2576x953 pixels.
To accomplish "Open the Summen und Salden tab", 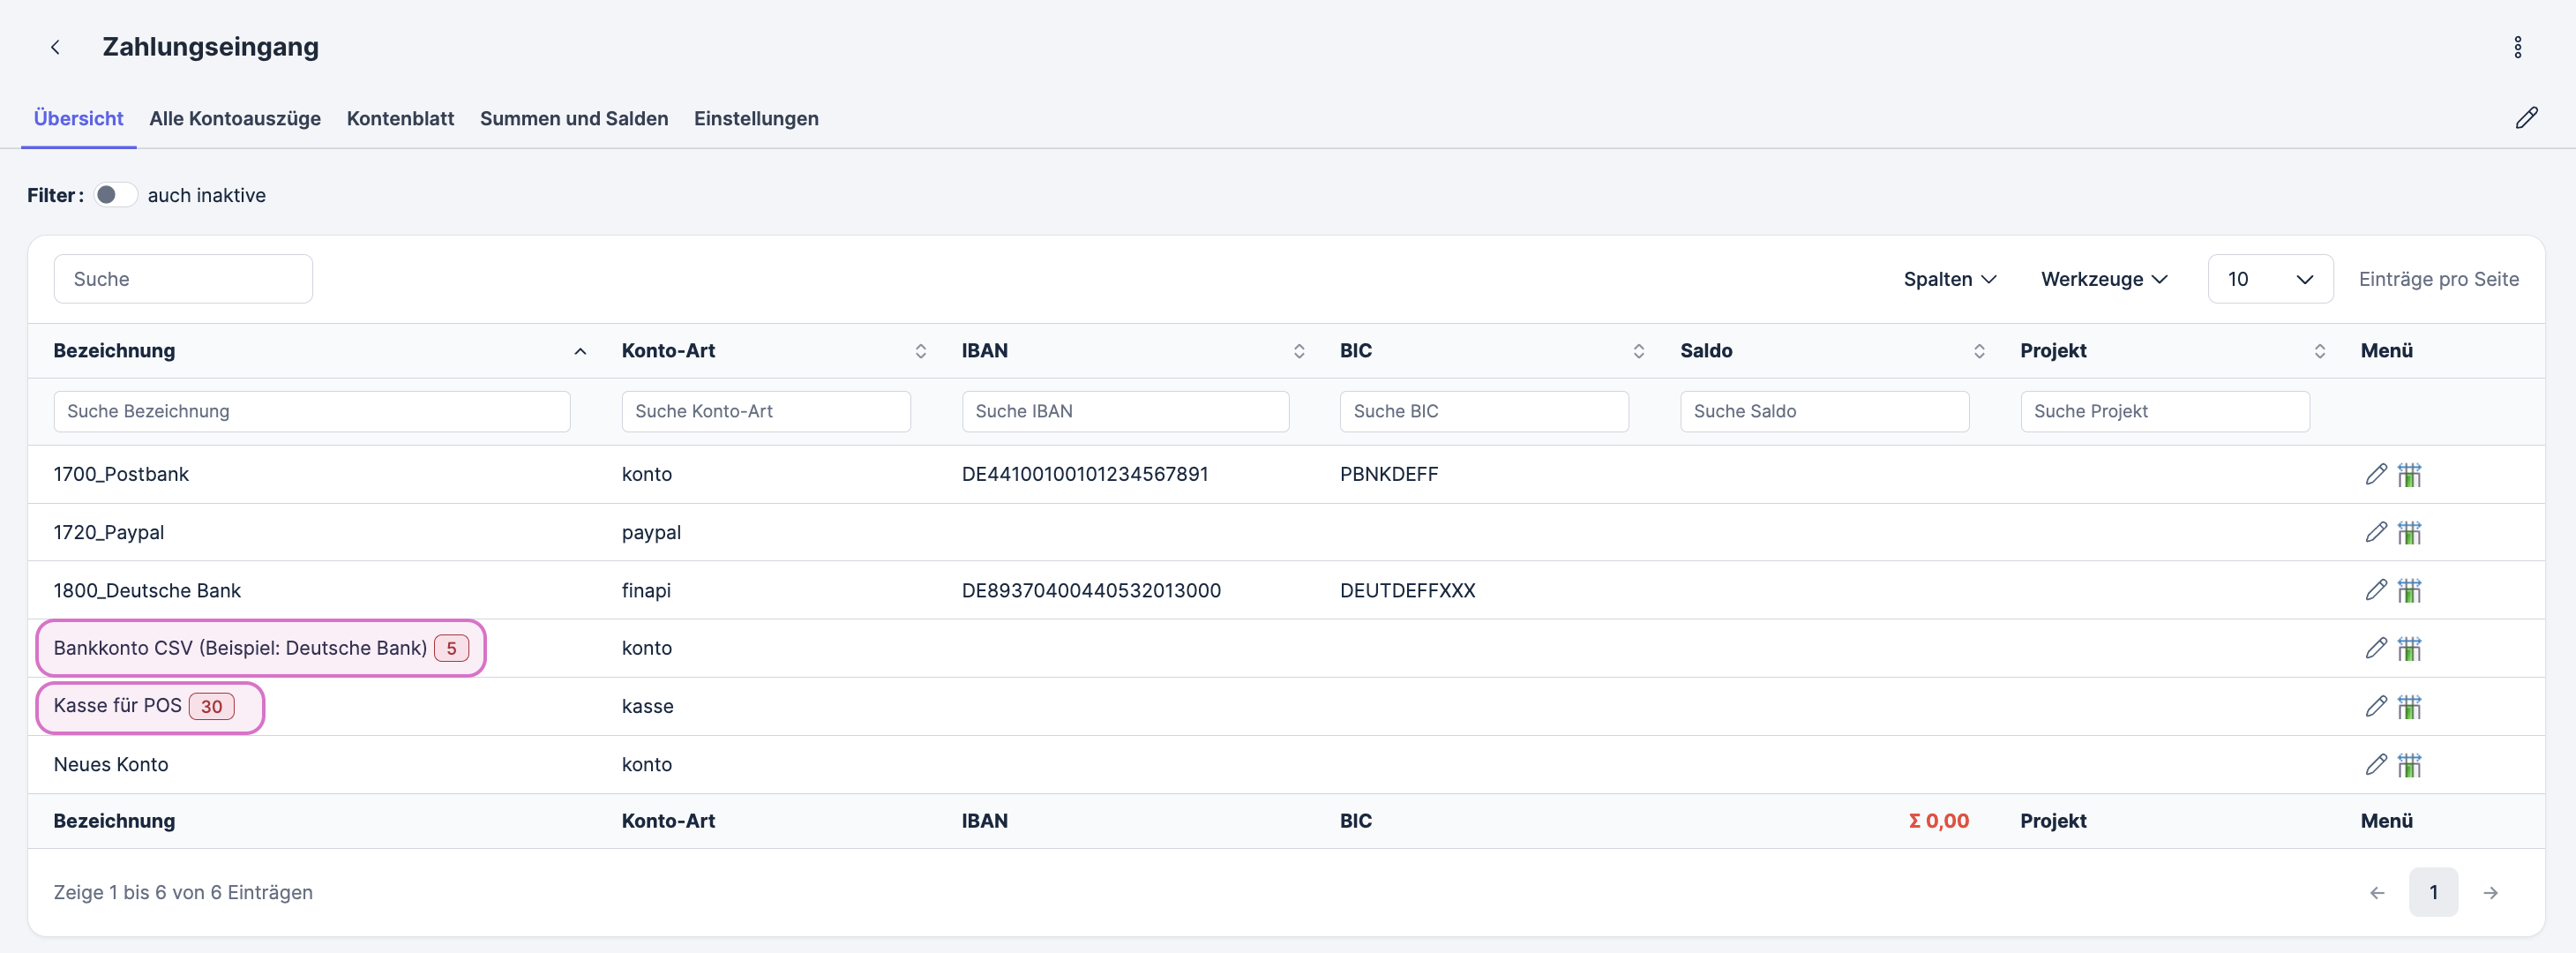I will coord(573,118).
